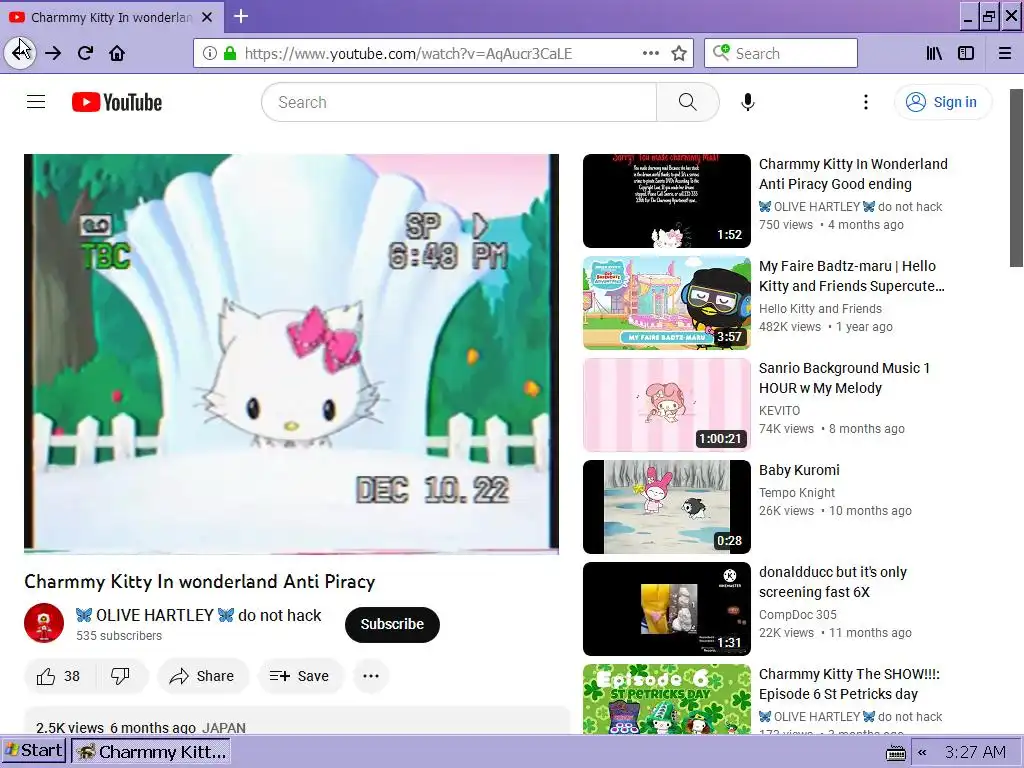
Task: Bookmark this page with the star icon
Action: tap(679, 53)
